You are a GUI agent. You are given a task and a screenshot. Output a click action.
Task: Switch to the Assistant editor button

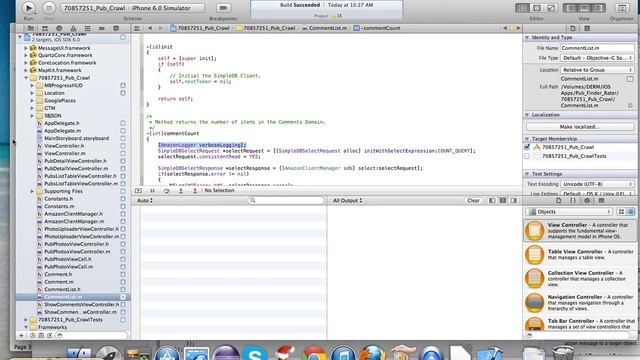[537, 8]
